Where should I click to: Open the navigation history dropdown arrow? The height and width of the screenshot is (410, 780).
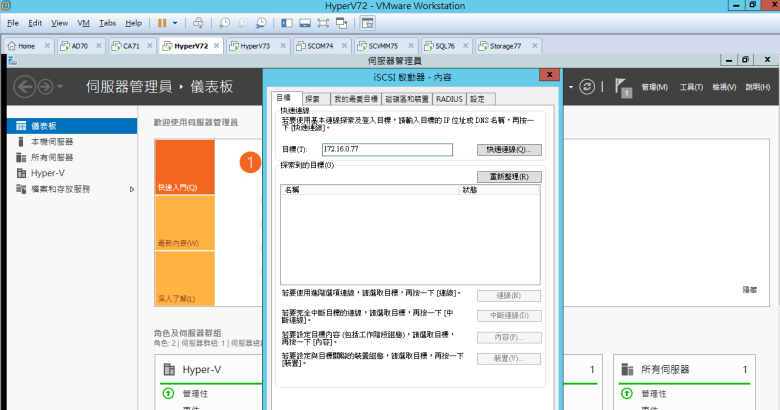coord(61,87)
